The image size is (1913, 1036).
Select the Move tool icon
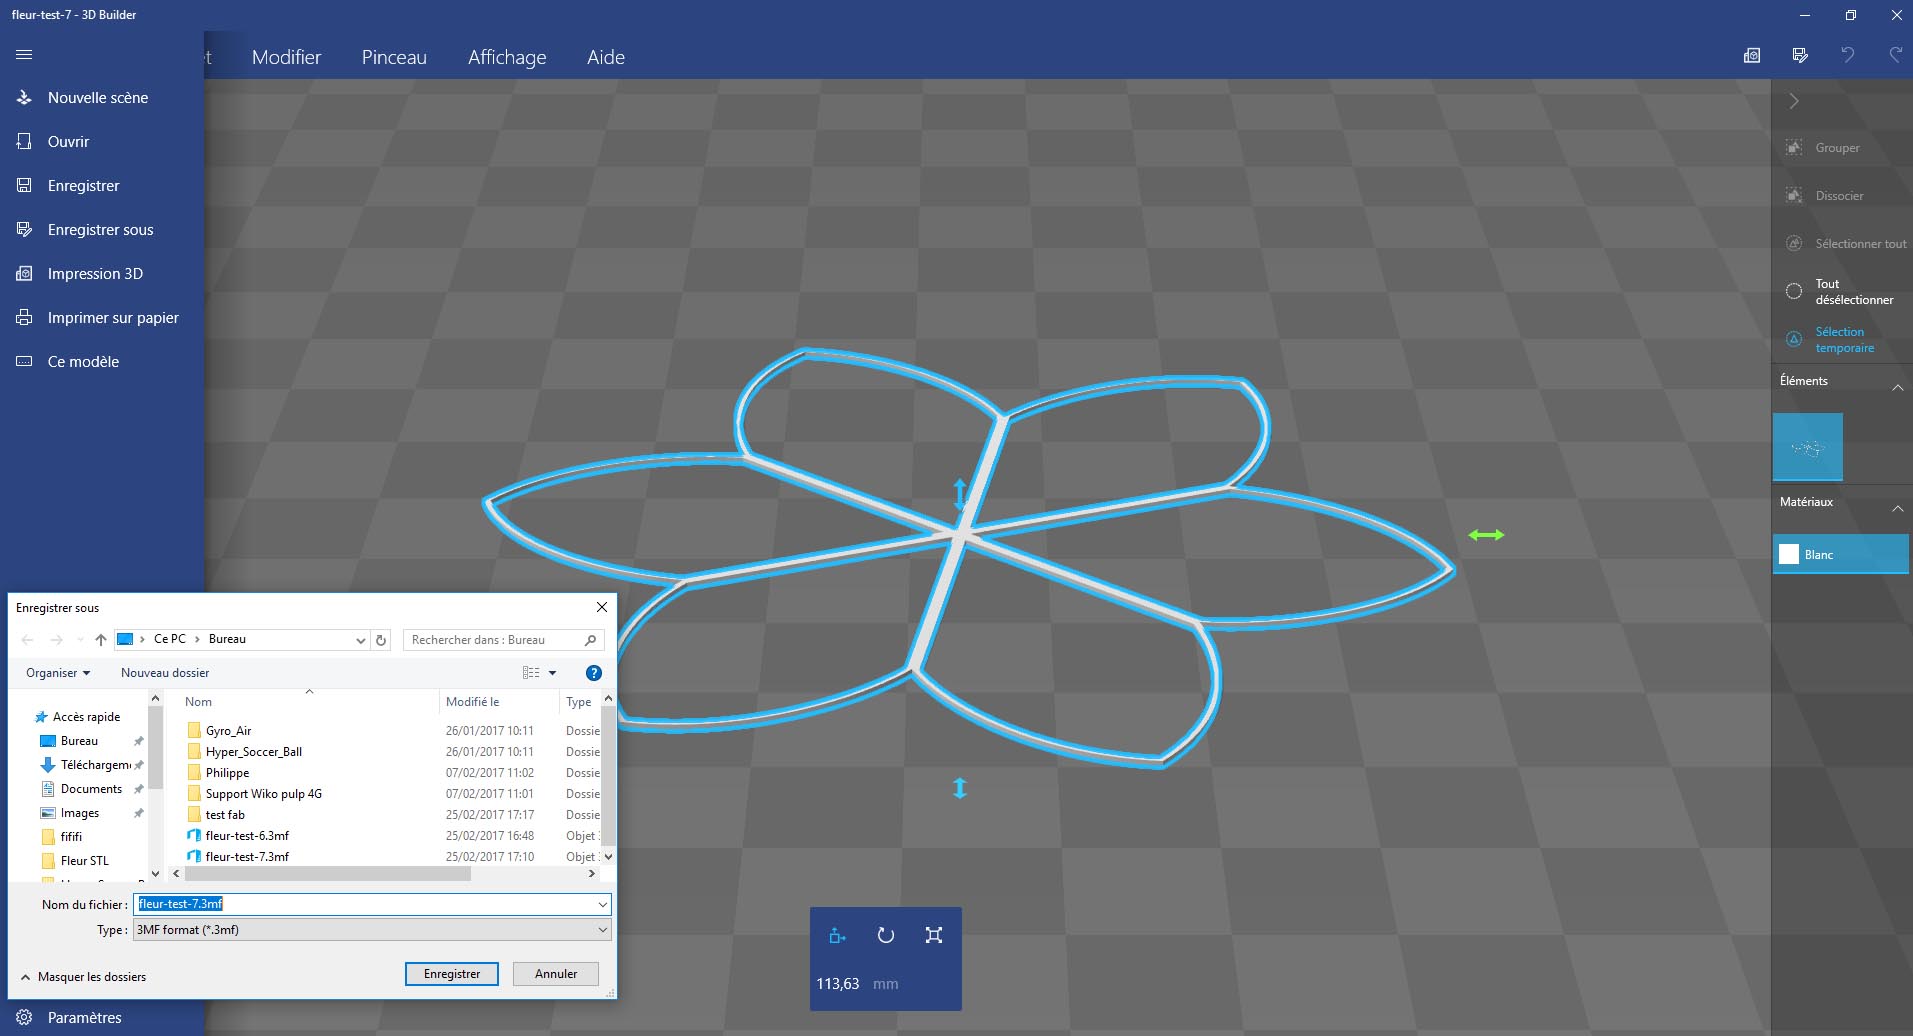[838, 935]
